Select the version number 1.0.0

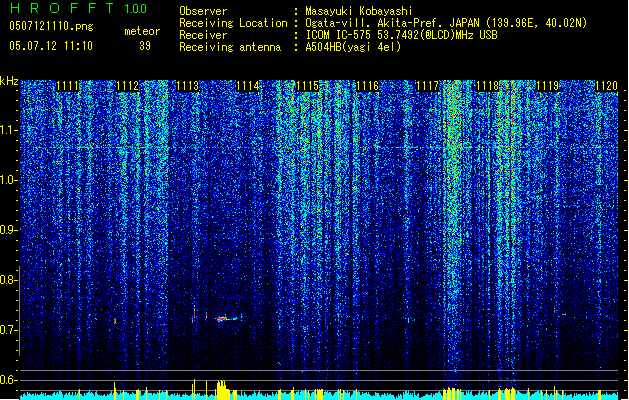tap(136, 8)
